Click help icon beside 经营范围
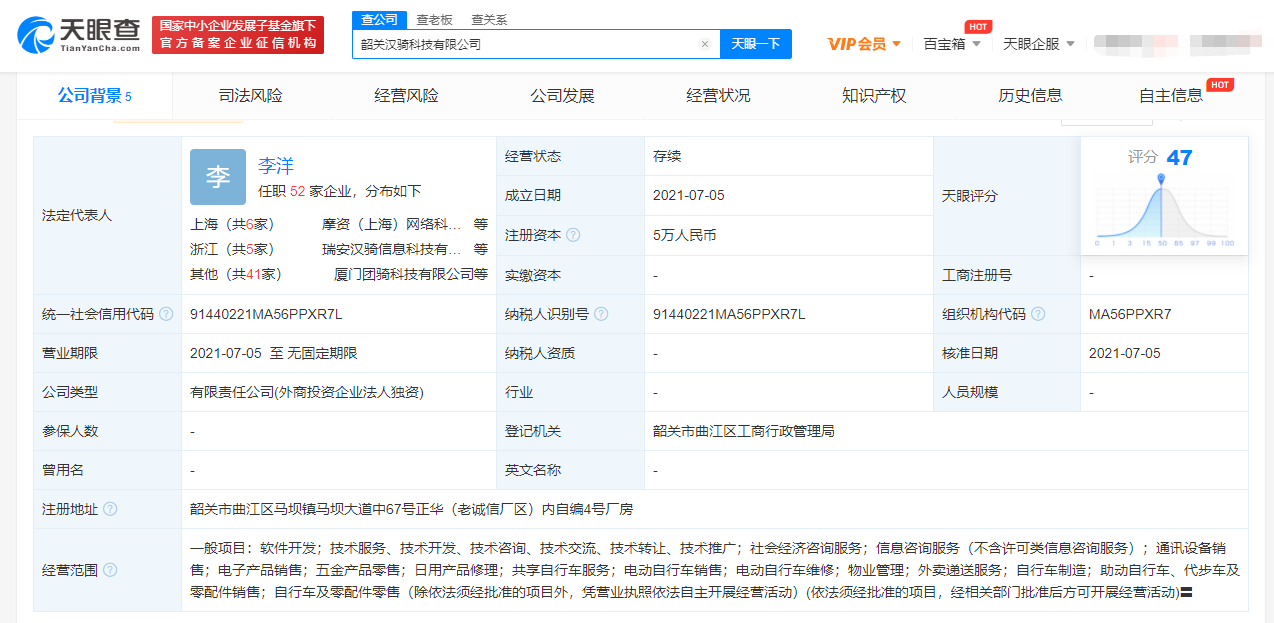The width and height of the screenshot is (1274, 623). point(110,570)
